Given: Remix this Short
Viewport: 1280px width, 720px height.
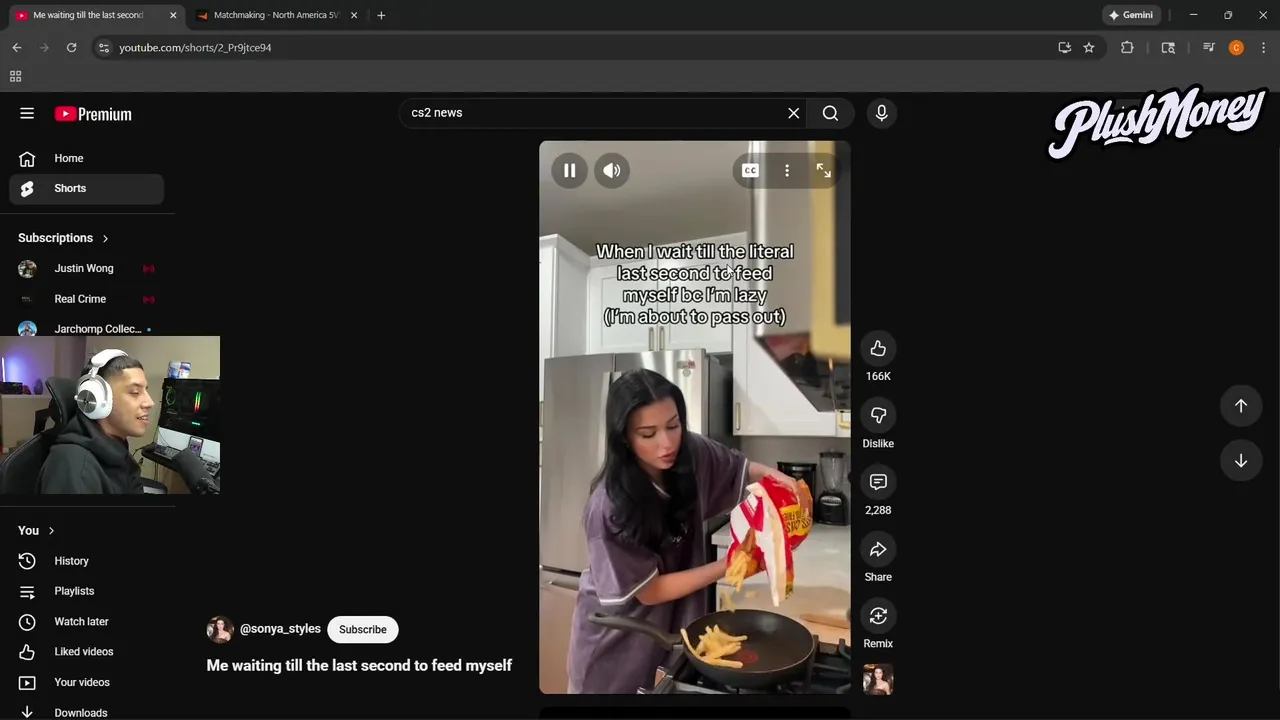Looking at the screenshot, I should [878, 616].
